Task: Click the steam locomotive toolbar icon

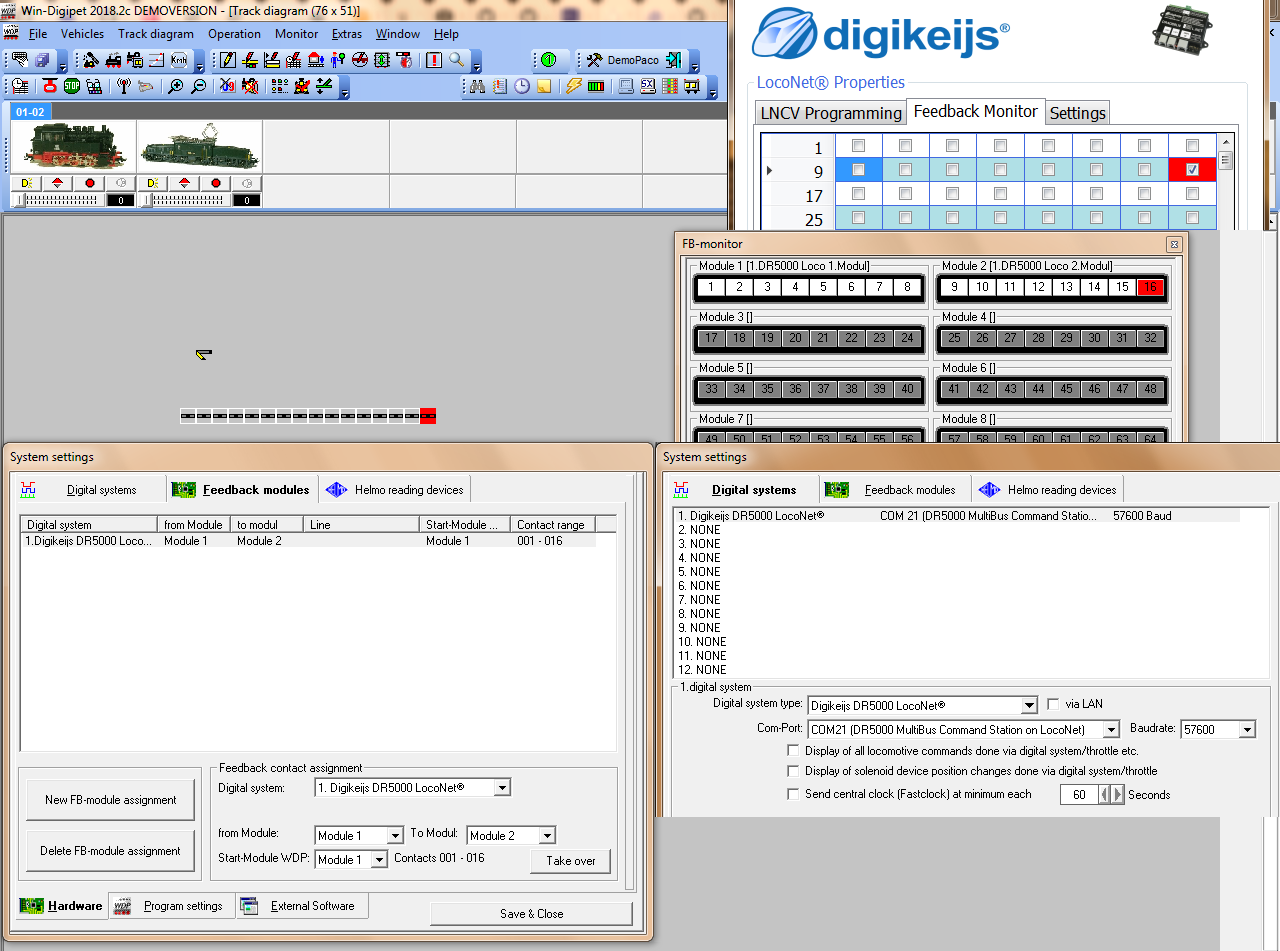Action: coord(113,60)
